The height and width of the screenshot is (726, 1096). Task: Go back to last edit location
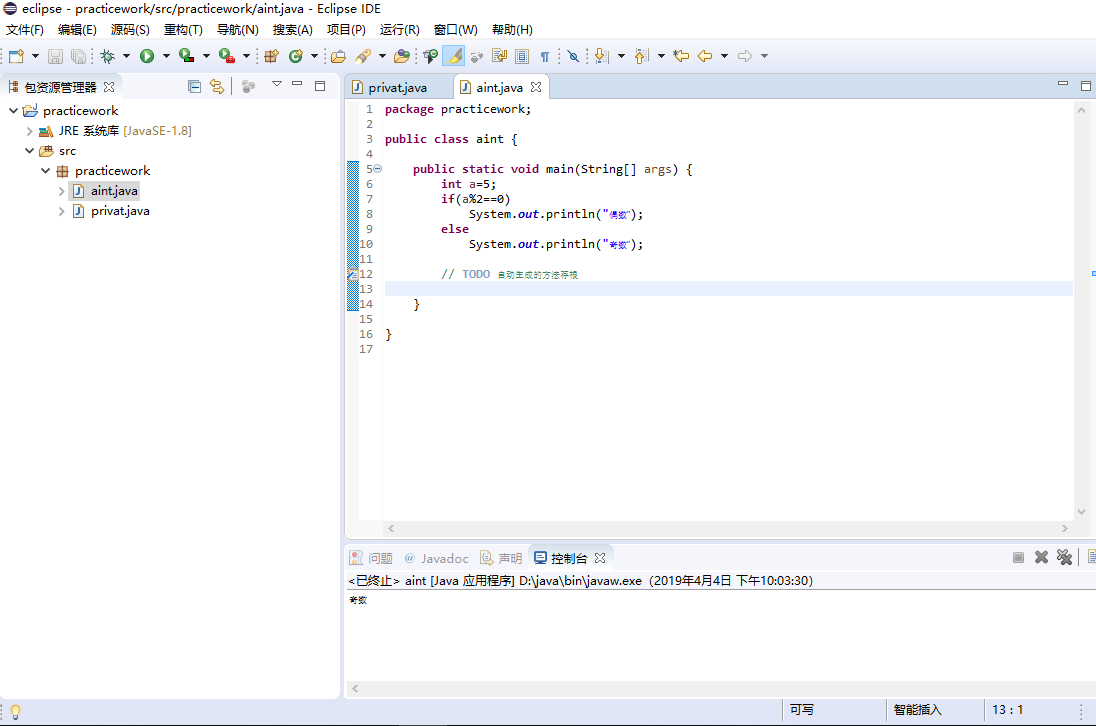click(681, 56)
